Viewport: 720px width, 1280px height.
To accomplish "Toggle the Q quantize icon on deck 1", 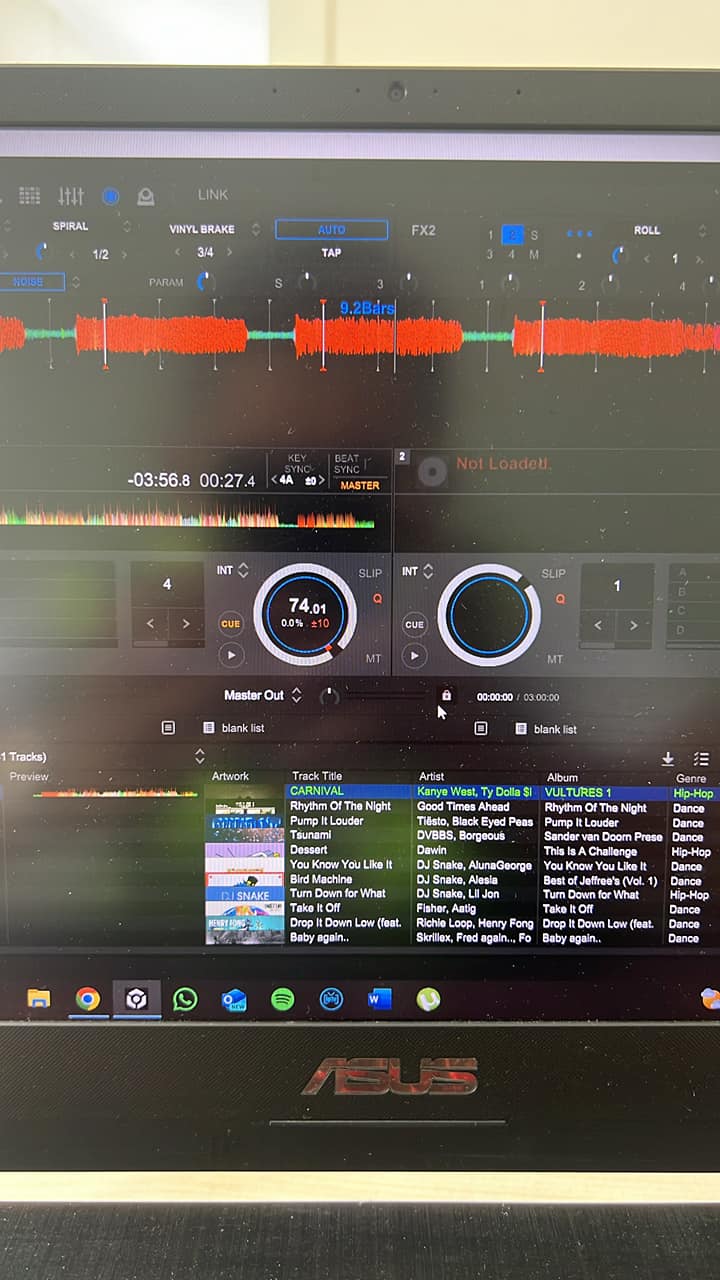I will tap(377, 599).
